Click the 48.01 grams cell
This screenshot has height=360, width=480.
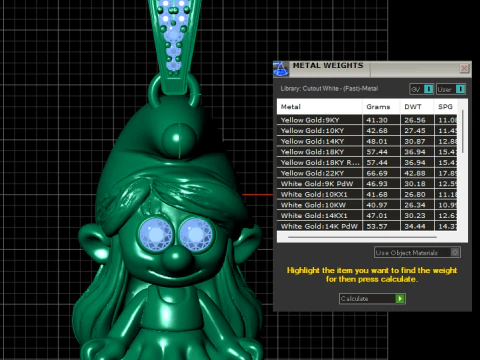pos(381,141)
